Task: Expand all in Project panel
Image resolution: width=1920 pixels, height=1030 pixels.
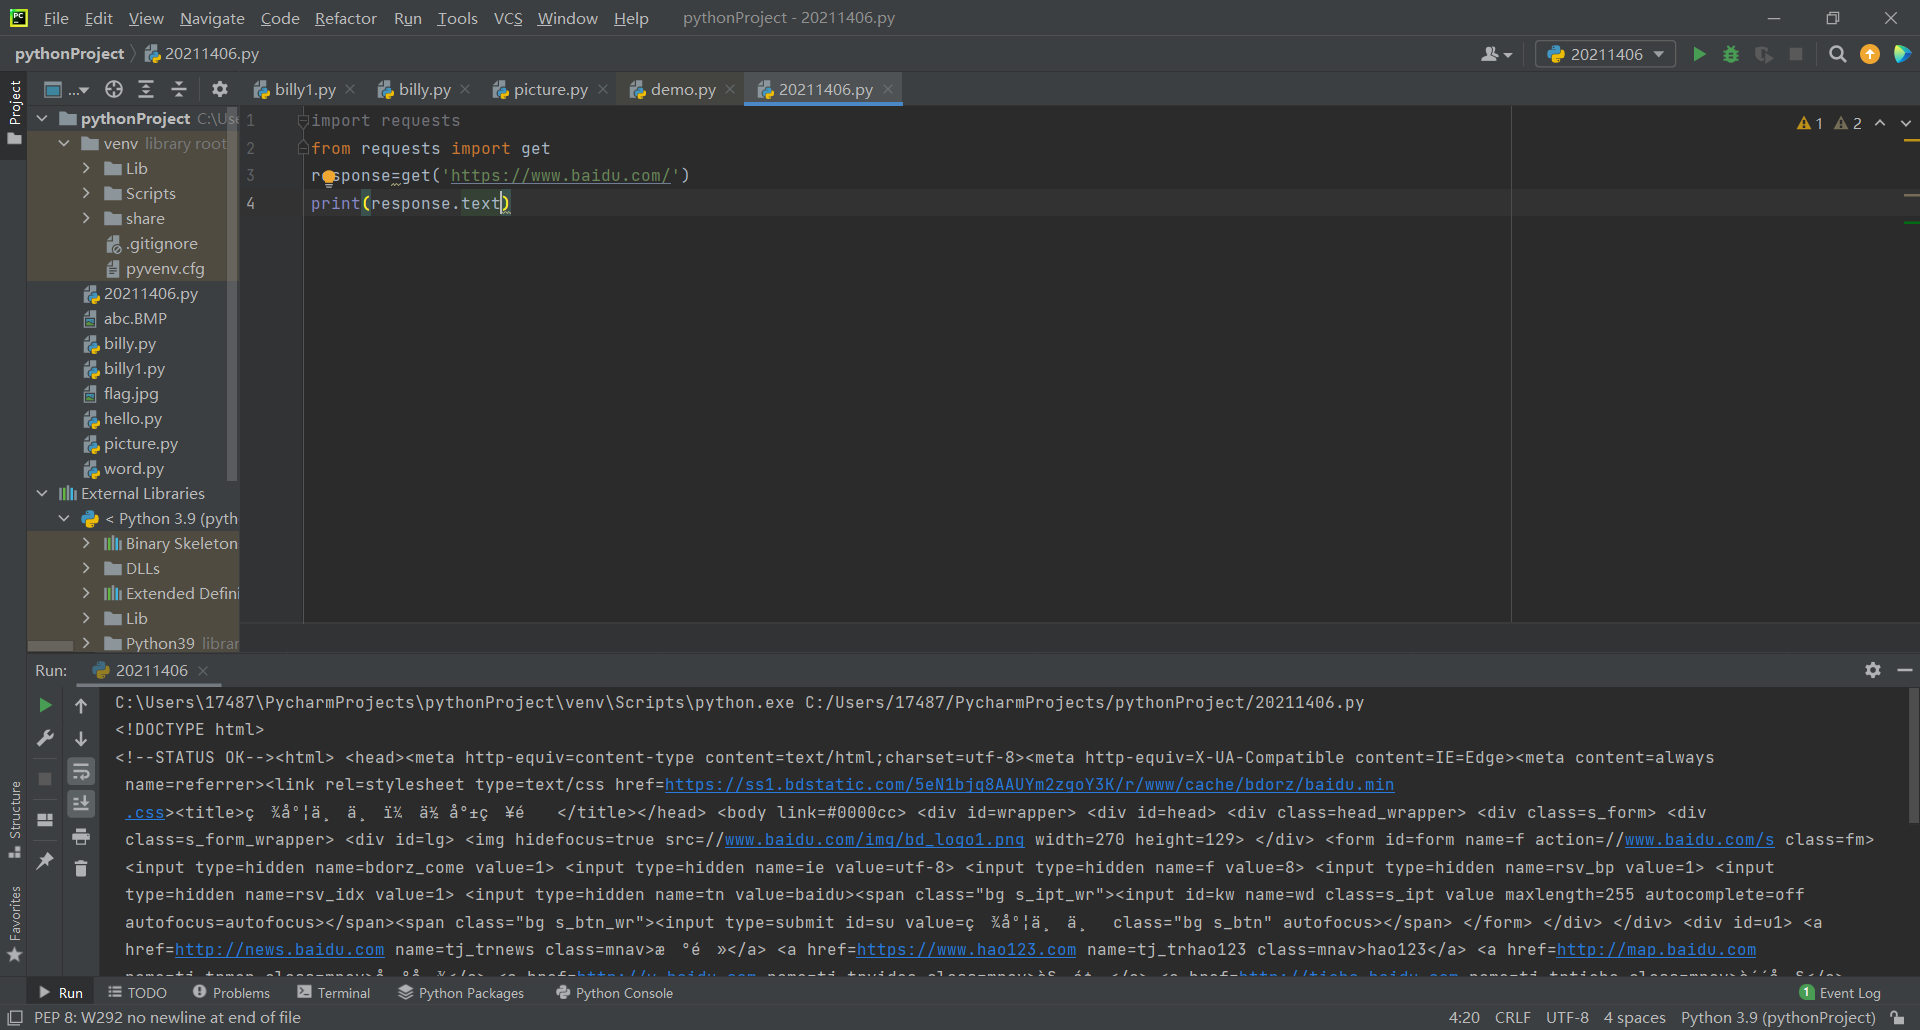Action: [146, 89]
